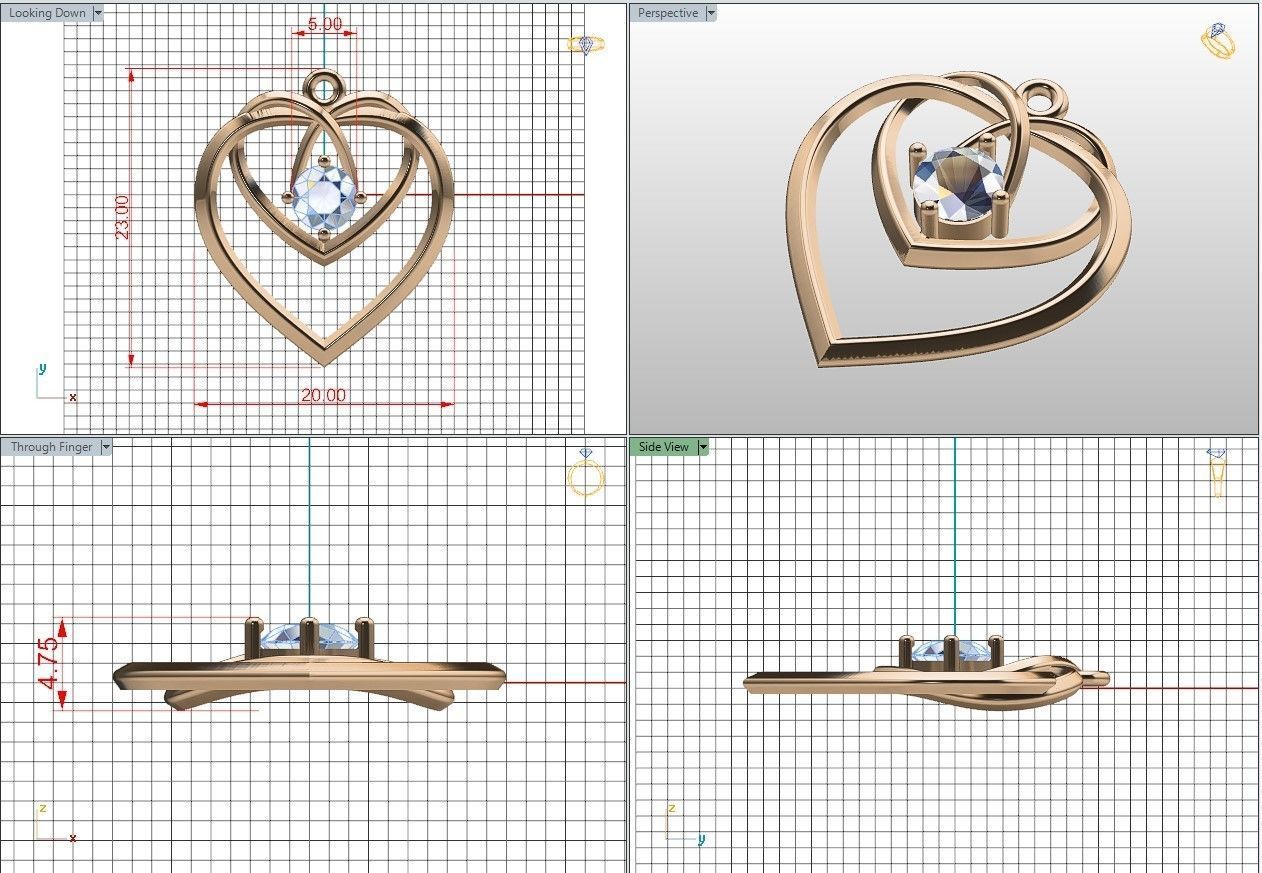
Task: Click the axis indicator in Side View
Action: tap(686, 824)
